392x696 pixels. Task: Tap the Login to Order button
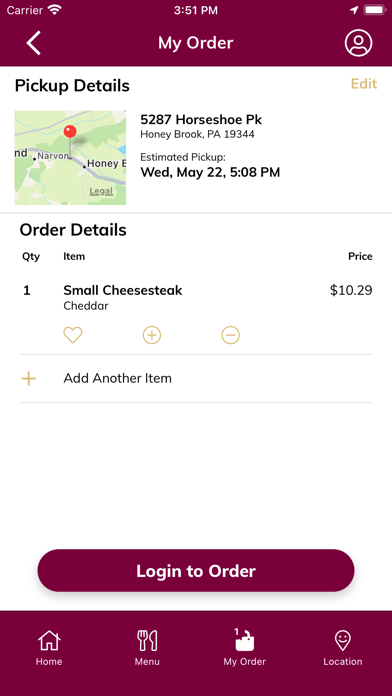pyautogui.click(x=196, y=570)
